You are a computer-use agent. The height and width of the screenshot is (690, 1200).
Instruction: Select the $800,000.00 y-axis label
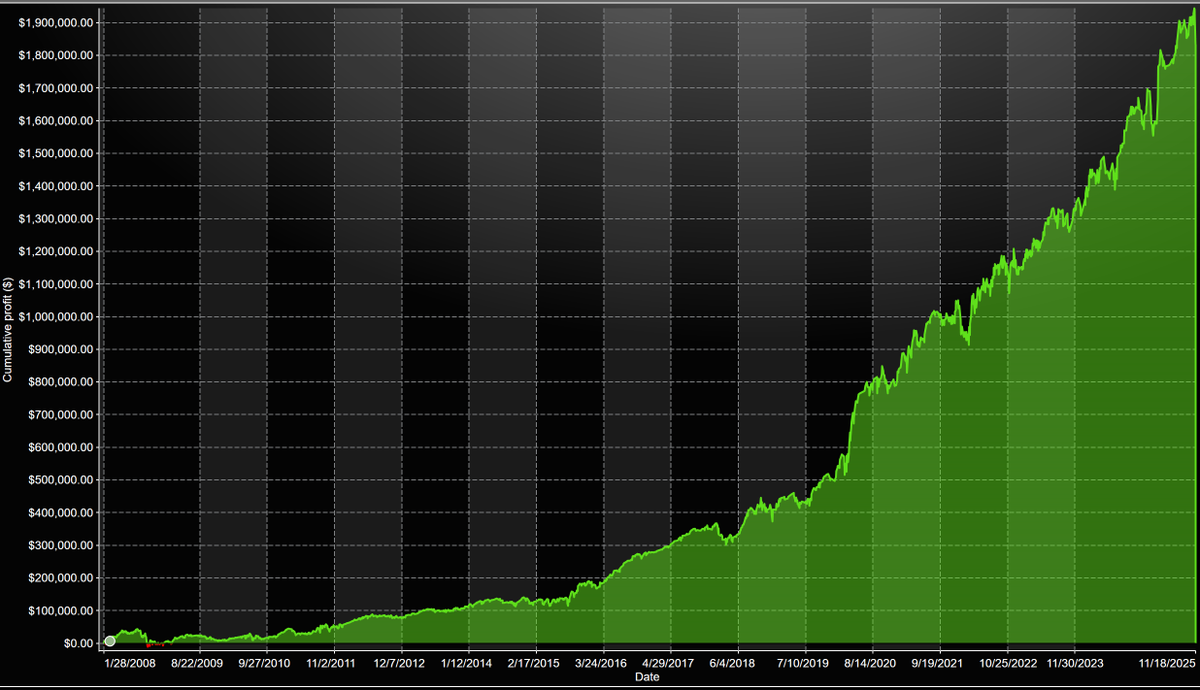(63, 382)
